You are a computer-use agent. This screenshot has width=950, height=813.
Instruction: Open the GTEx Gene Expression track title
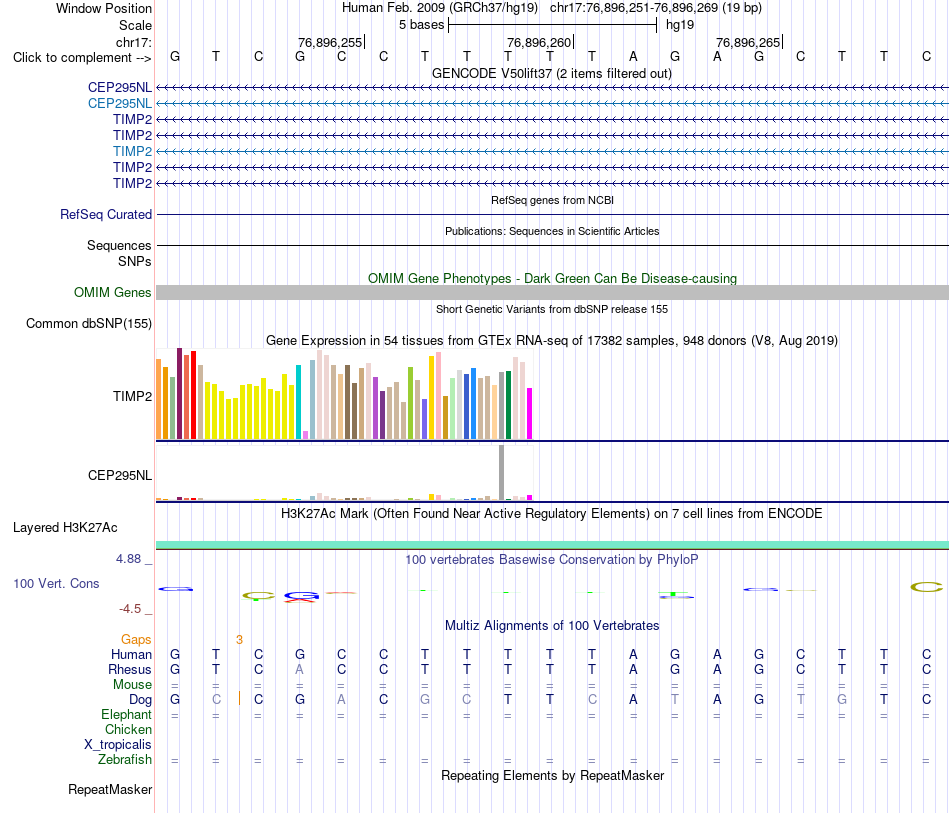[552, 340]
